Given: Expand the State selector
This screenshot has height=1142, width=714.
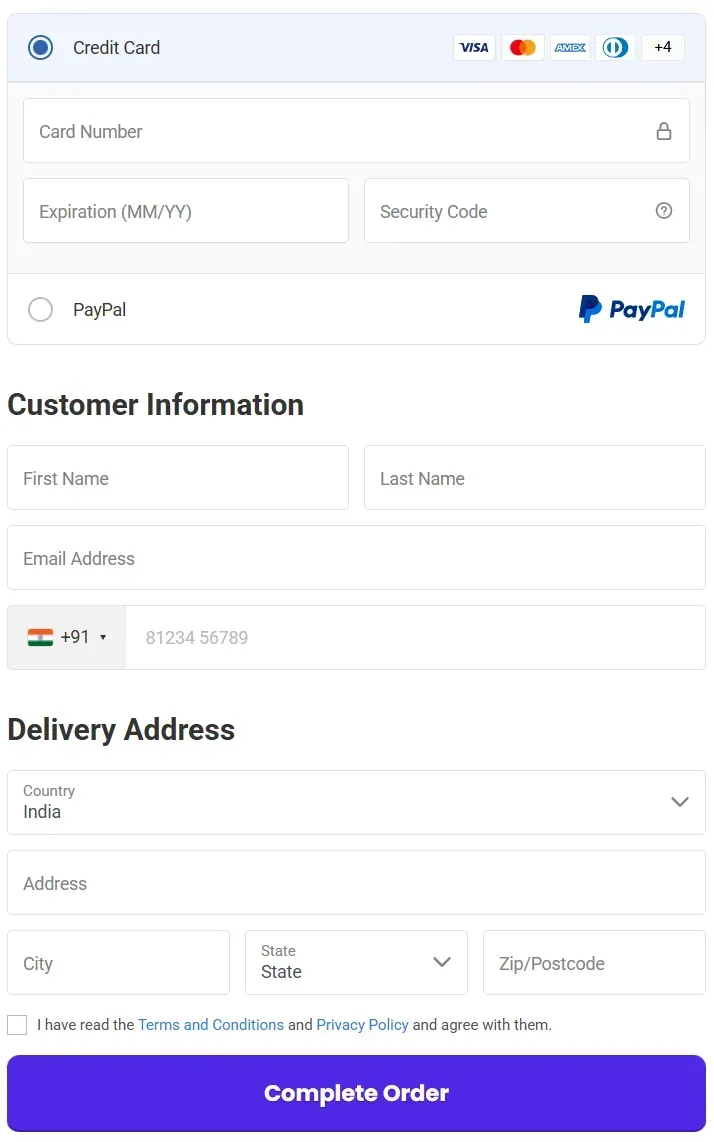Looking at the screenshot, I should tap(441, 962).
